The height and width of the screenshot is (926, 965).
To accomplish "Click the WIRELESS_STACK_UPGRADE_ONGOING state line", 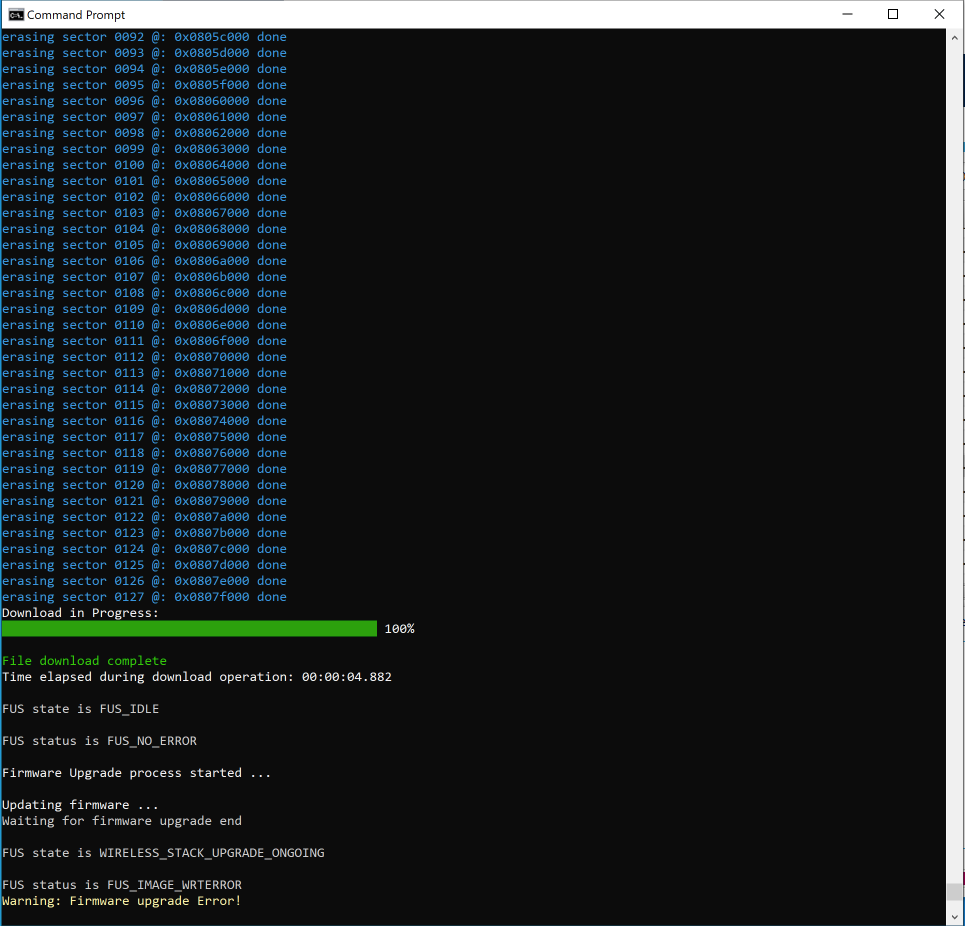I will [163, 853].
